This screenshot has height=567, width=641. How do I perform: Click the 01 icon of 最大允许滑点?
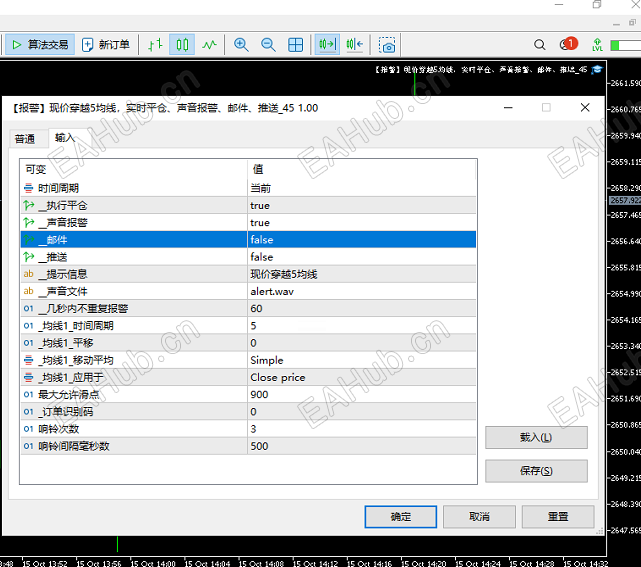28,394
